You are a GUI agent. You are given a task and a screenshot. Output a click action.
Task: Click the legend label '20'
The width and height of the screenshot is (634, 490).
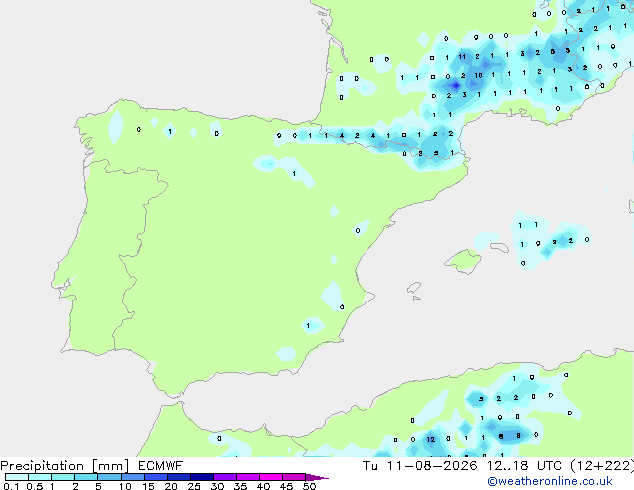pos(171,486)
